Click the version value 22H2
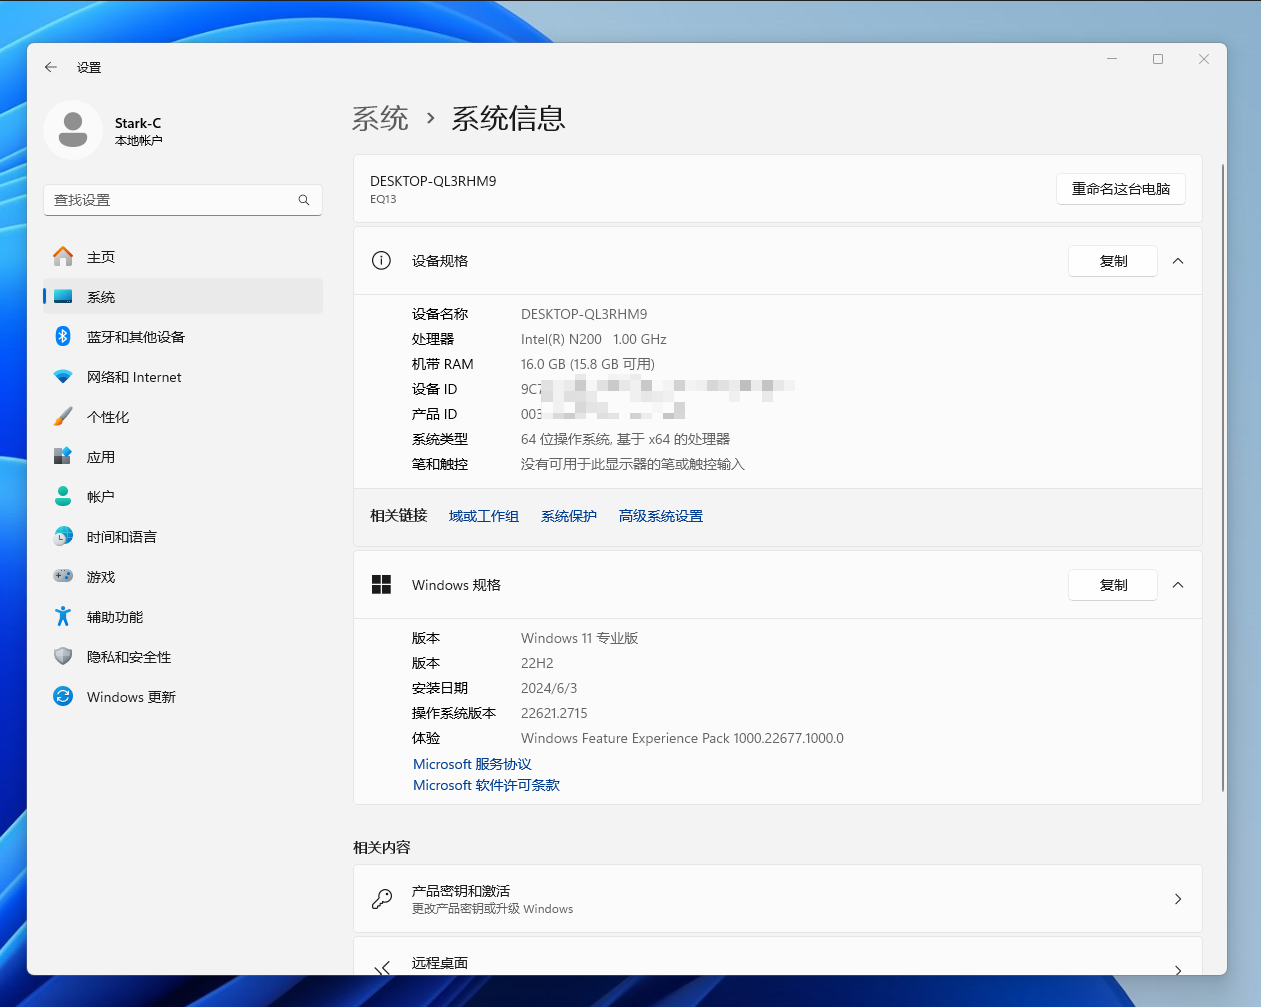Image resolution: width=1261 pixels, height=1007 pixels. tap(537, 663)
